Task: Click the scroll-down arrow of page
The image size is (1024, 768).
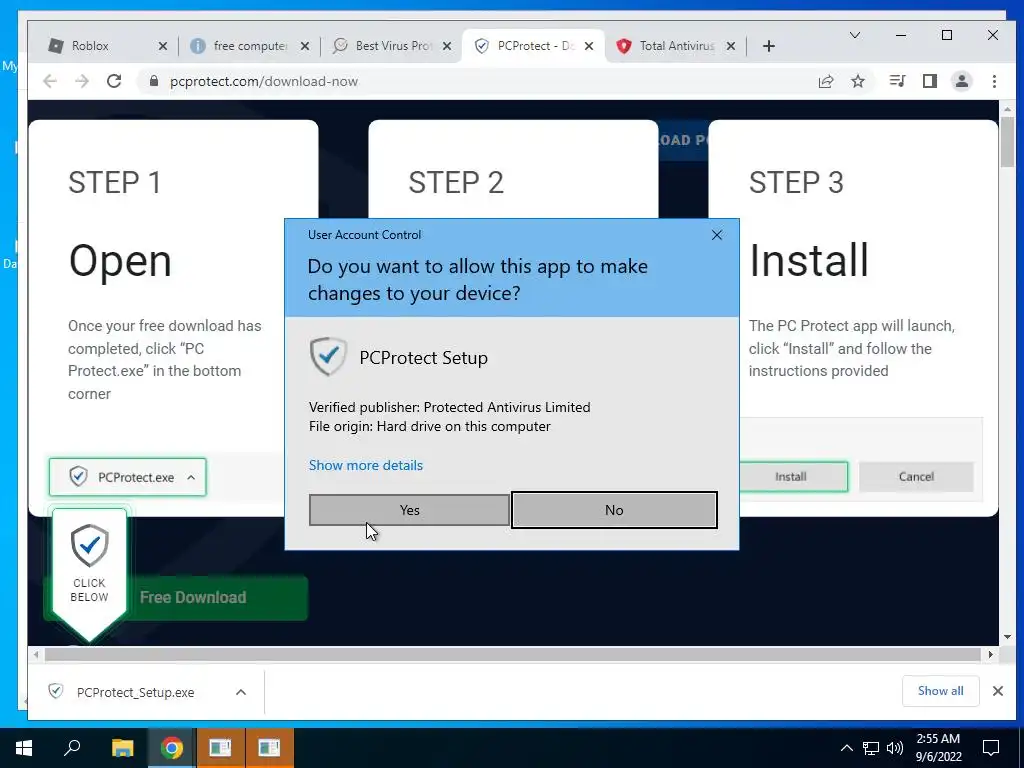Action: click(1006, 637)
